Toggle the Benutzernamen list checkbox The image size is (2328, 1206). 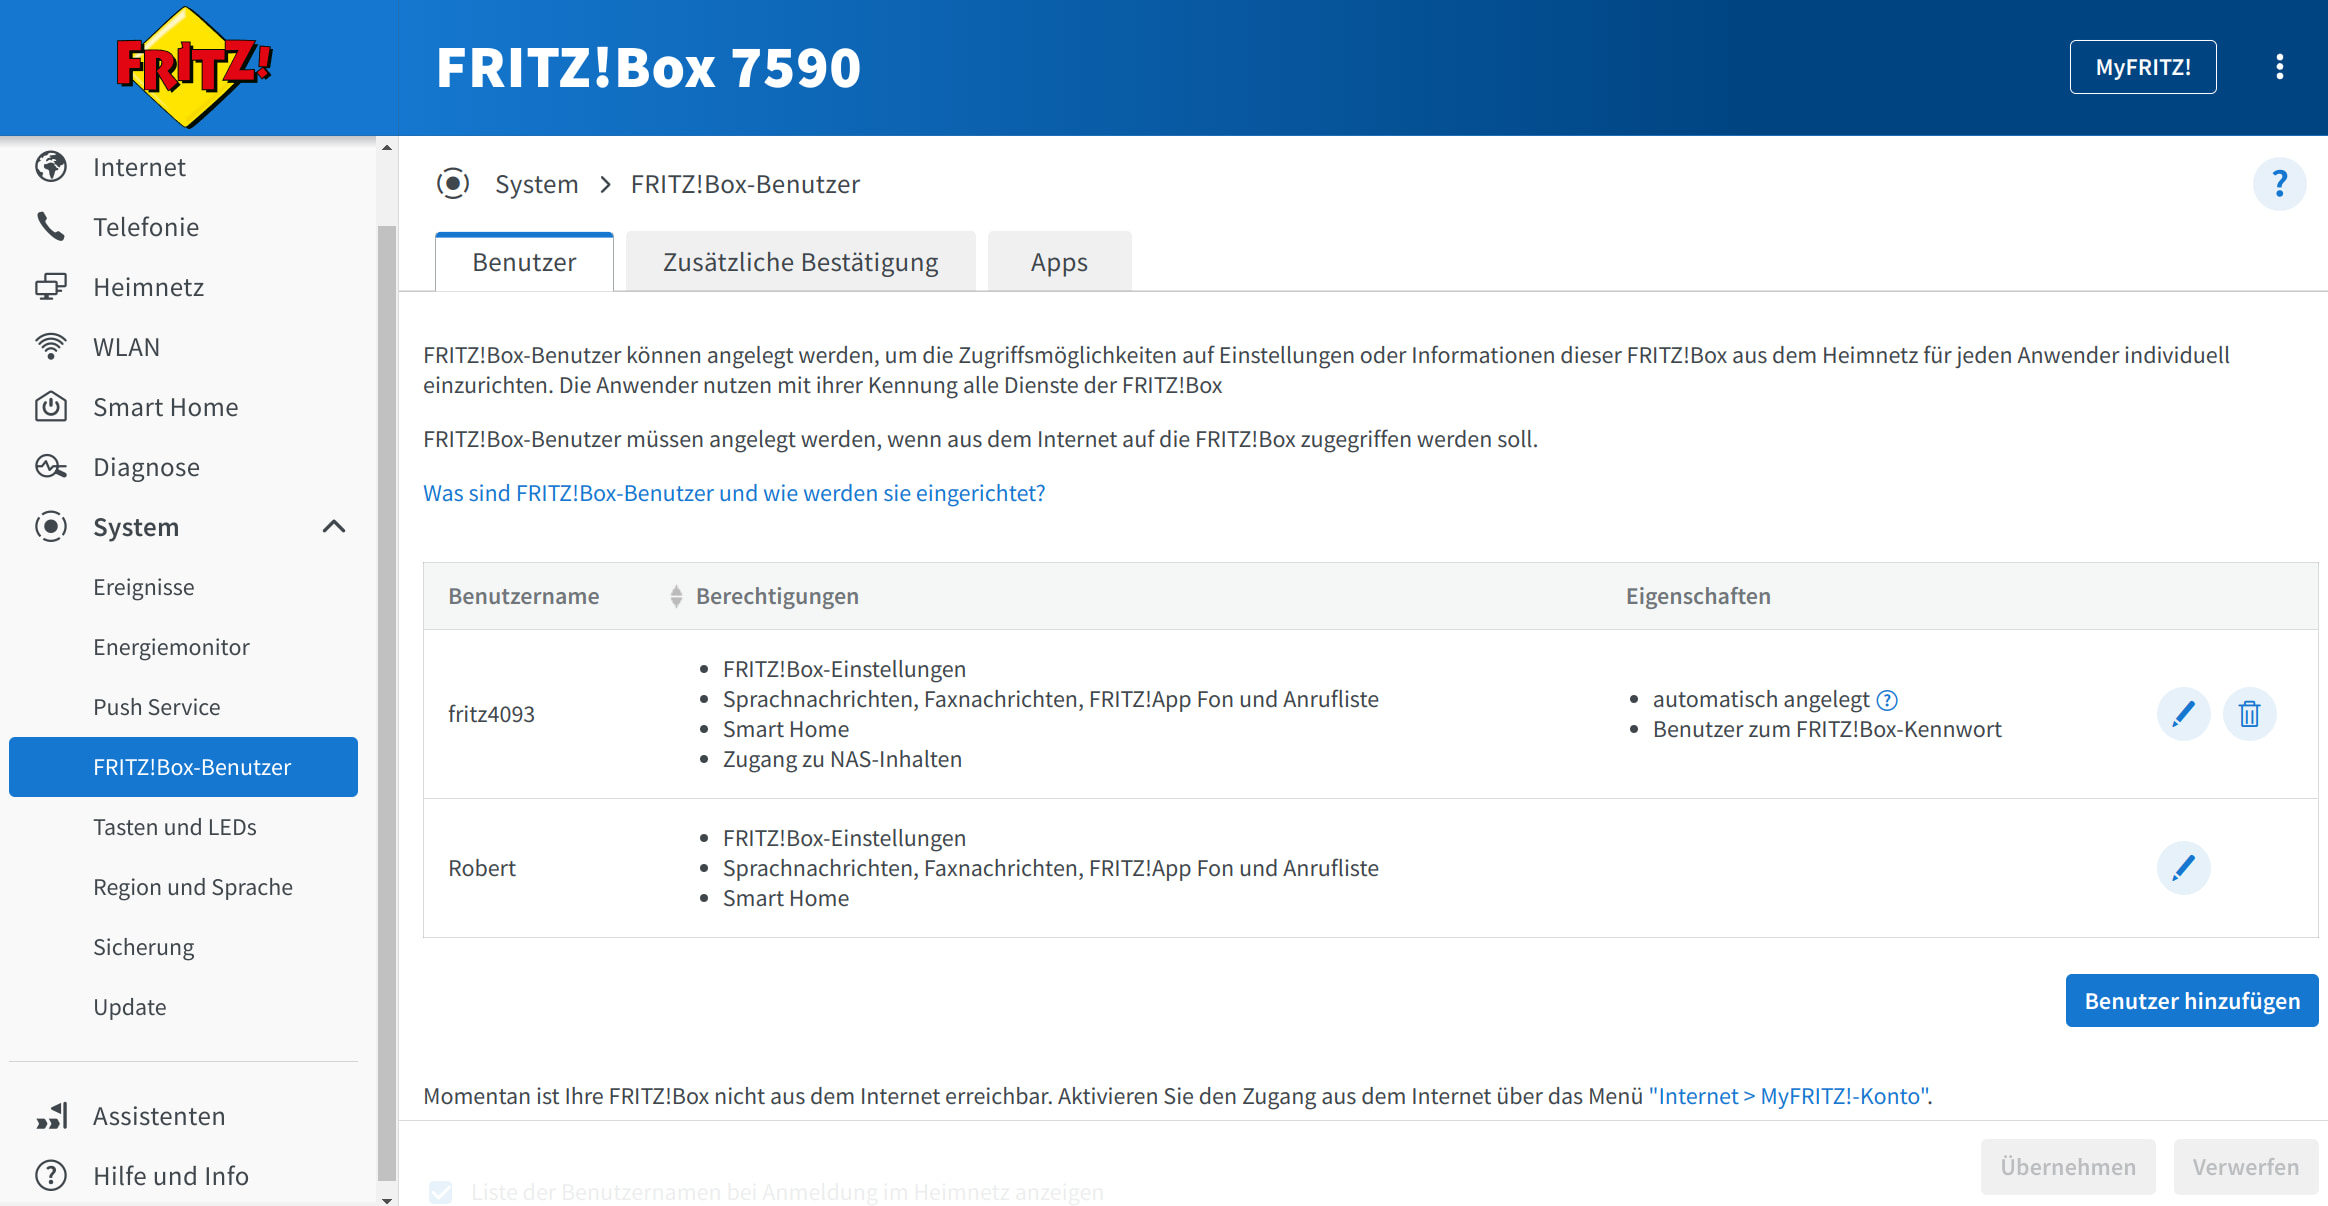(440, 1191)
